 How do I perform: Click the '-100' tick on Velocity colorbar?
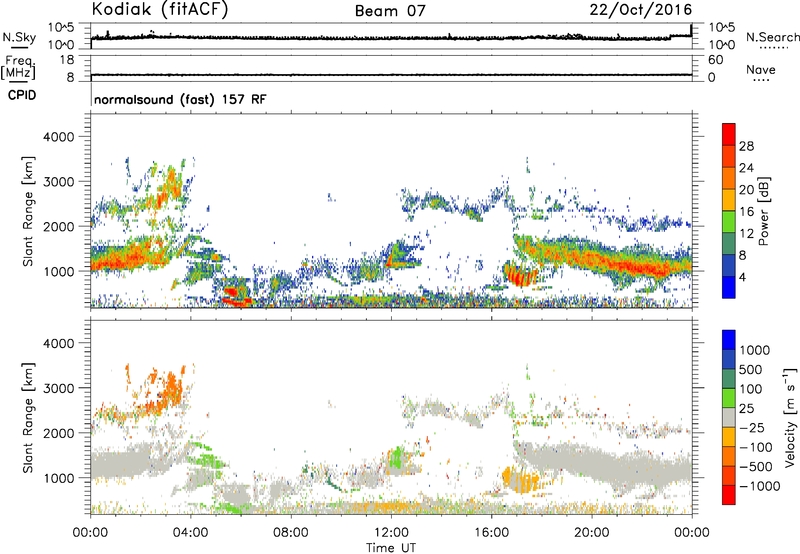[x=756, y=447]
